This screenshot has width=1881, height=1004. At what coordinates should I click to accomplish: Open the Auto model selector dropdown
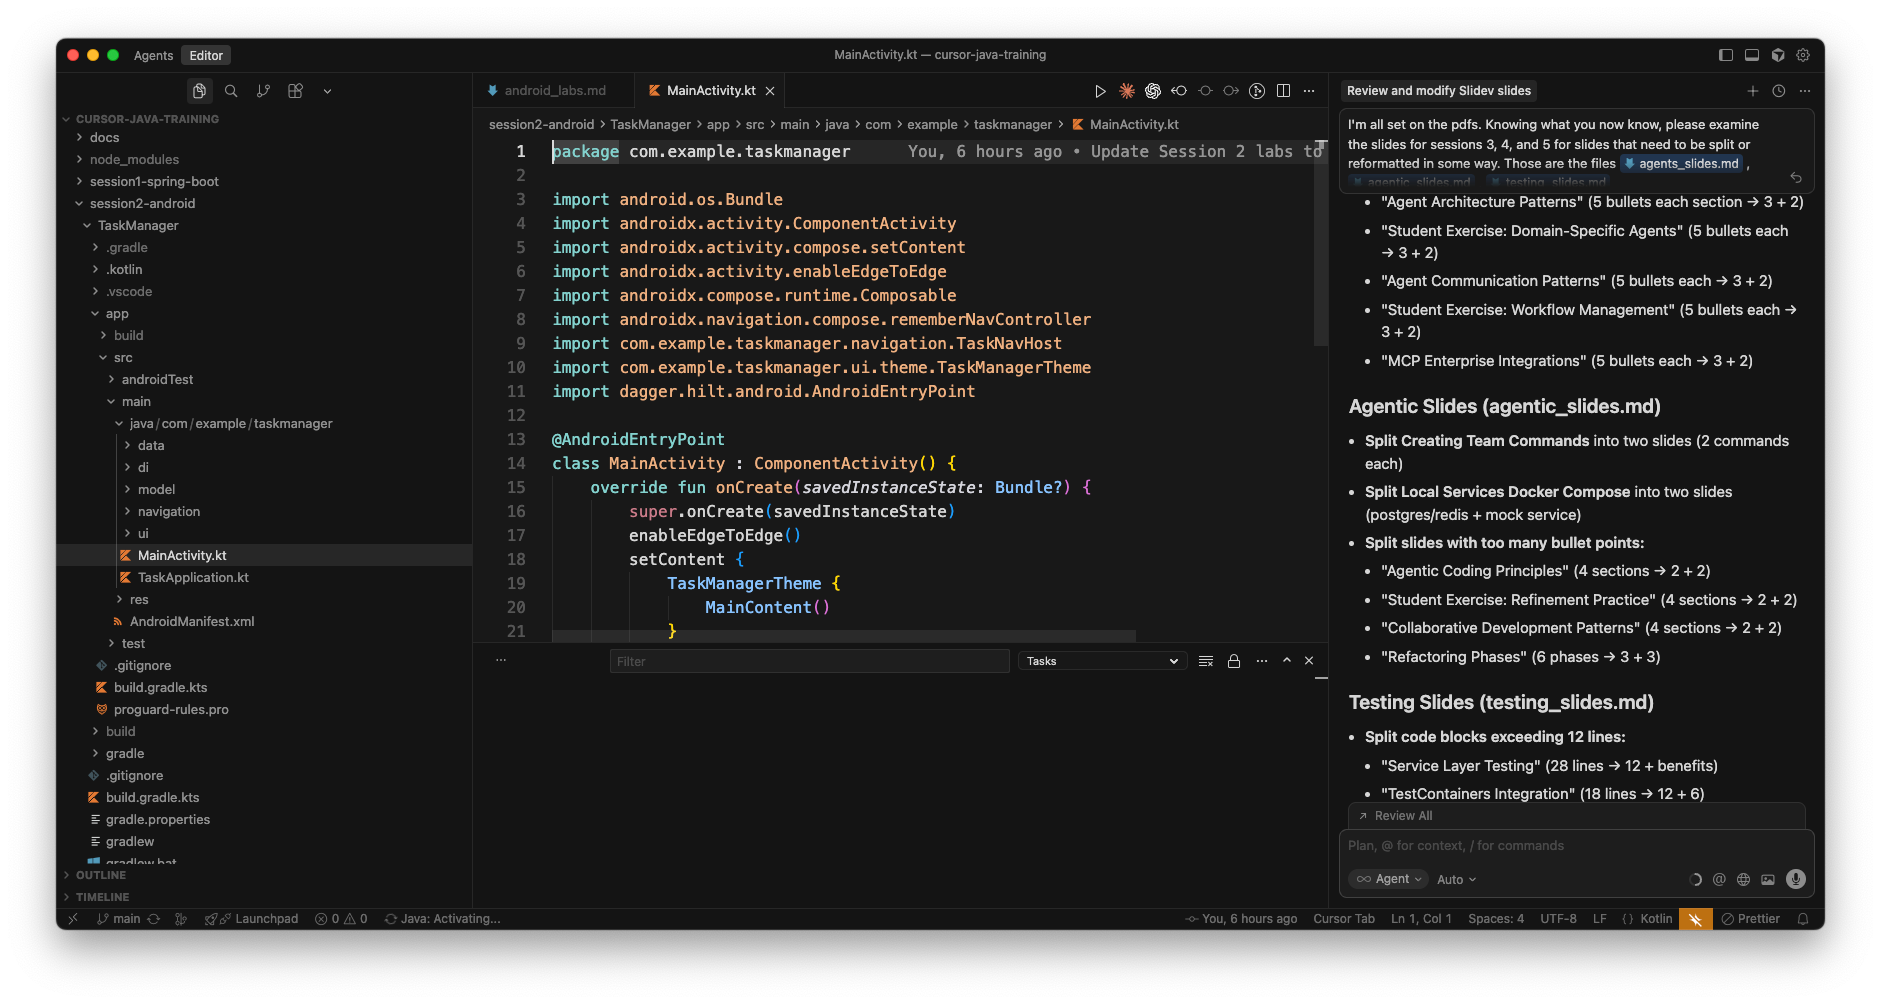pyautogui.click(x=1456, y=880)
